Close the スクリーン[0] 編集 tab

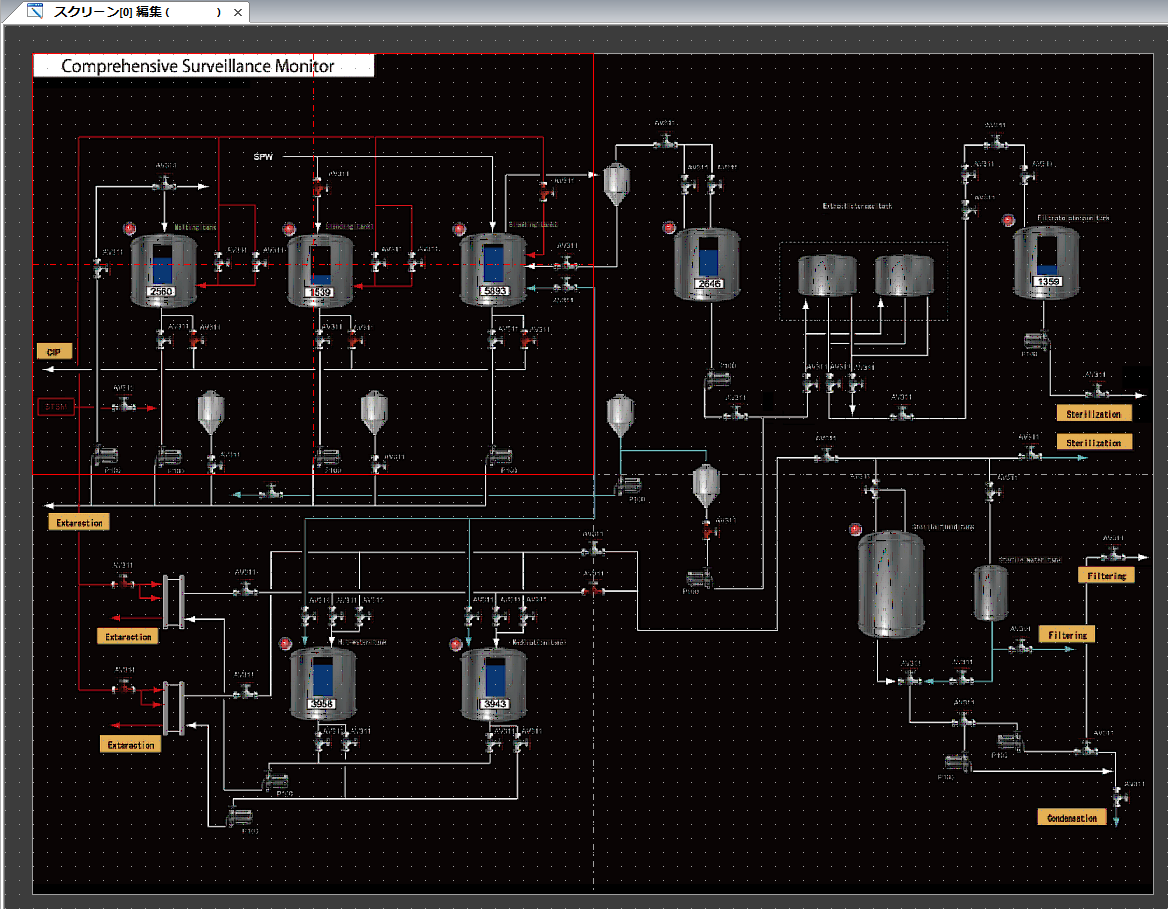237,13
